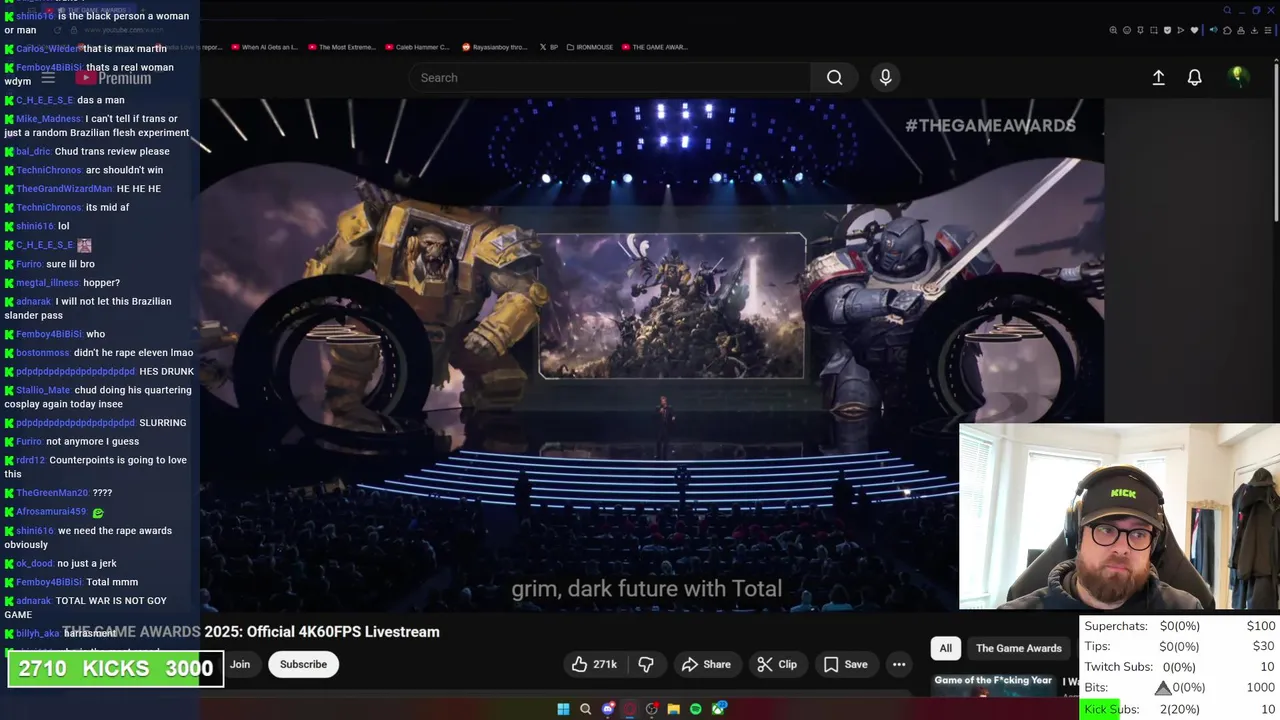This screenshot has height=720, width=1280.
Task: Click the #THEGAMEAWARDS hashtag overlay
Action: (990, 125)
